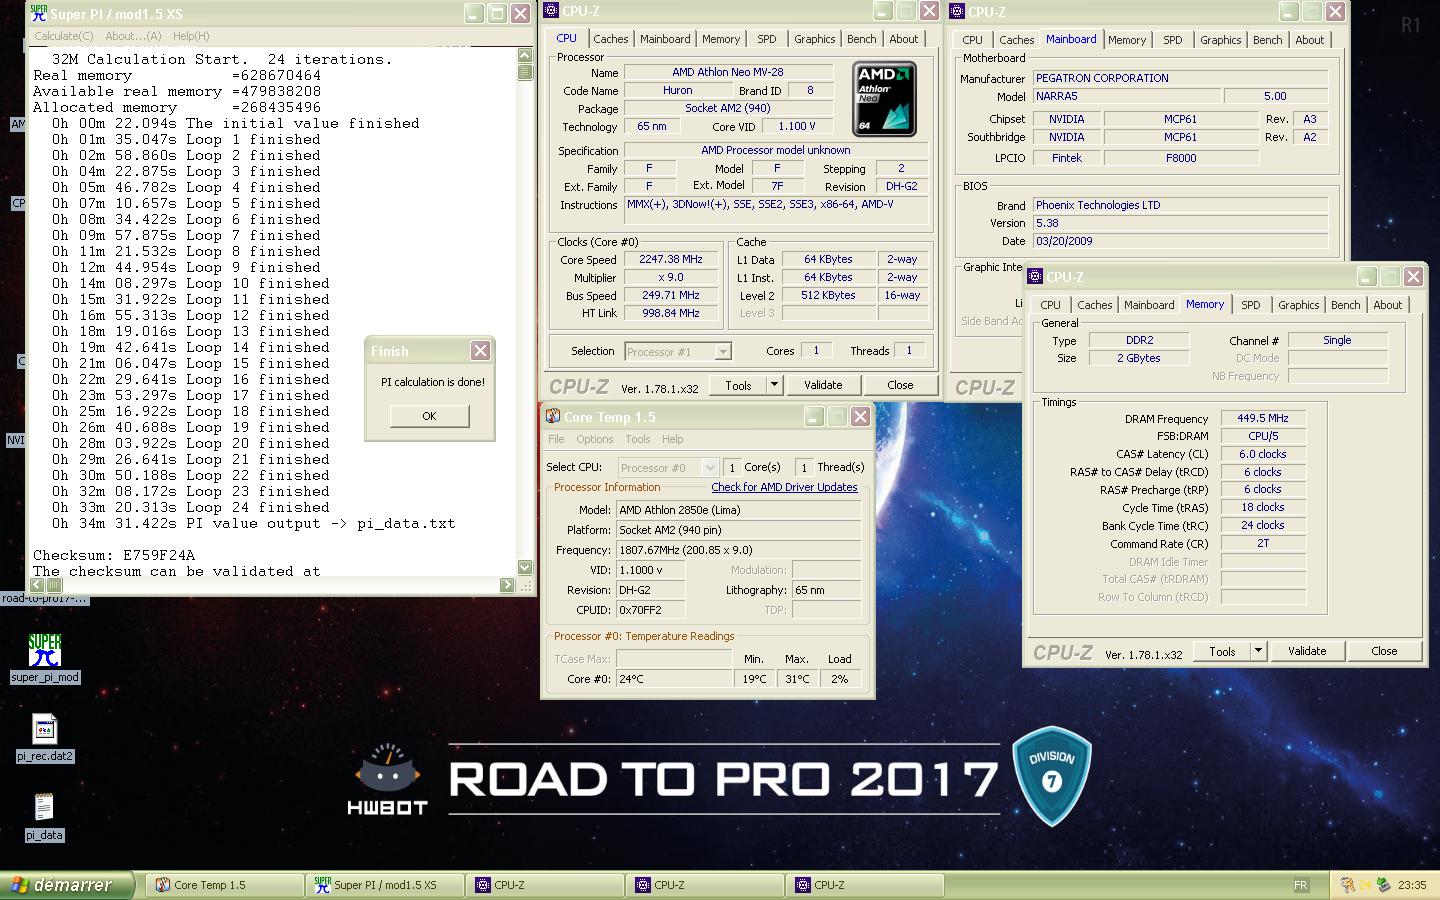
Task: Click OK in the Finish dialog
Action: (x=429, y=416)
